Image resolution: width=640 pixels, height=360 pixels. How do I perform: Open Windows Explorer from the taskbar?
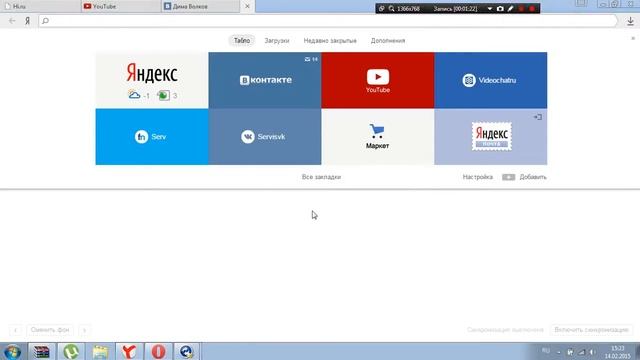[100, 351]
